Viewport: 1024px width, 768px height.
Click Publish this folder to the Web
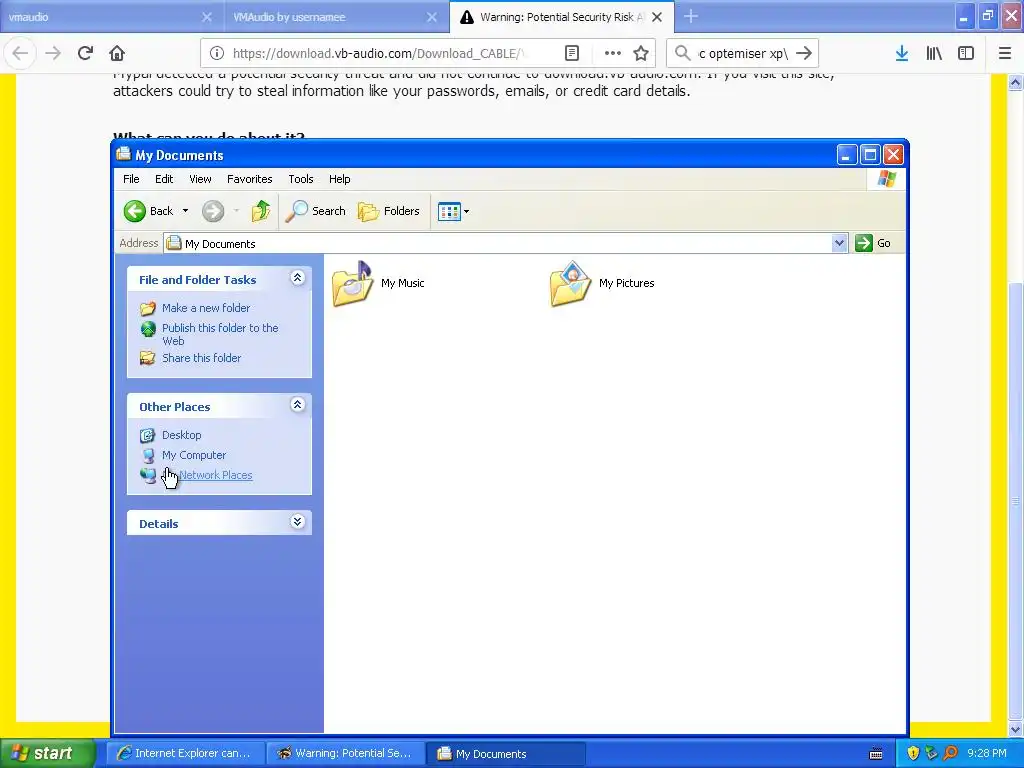click(220, 334)
